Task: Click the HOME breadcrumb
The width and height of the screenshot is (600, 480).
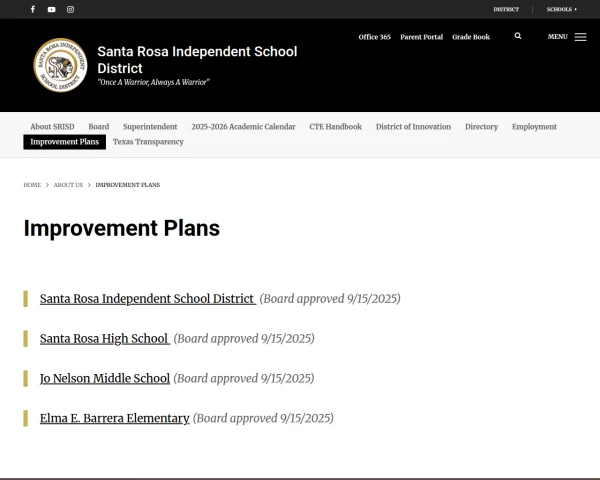Action: point(32,185)
